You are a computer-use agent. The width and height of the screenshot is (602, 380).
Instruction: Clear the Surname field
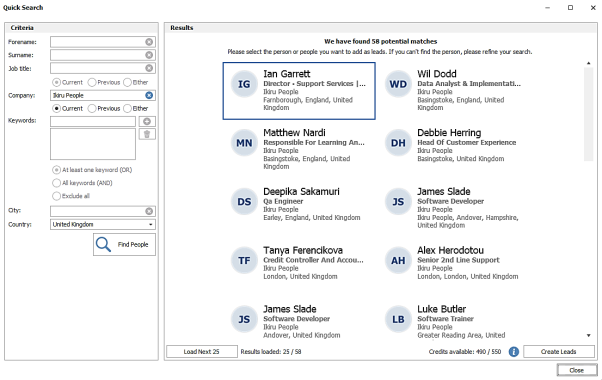point(149,55)
